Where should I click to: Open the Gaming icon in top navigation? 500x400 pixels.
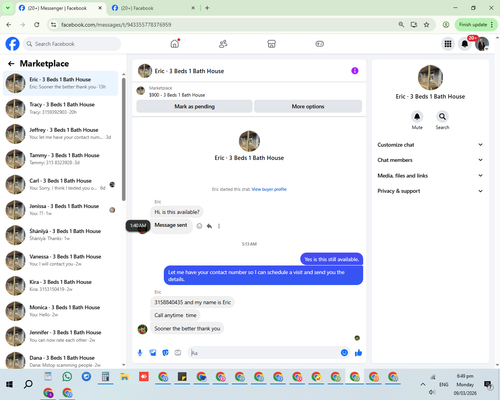pyautogui.click(x=319, y=44)
